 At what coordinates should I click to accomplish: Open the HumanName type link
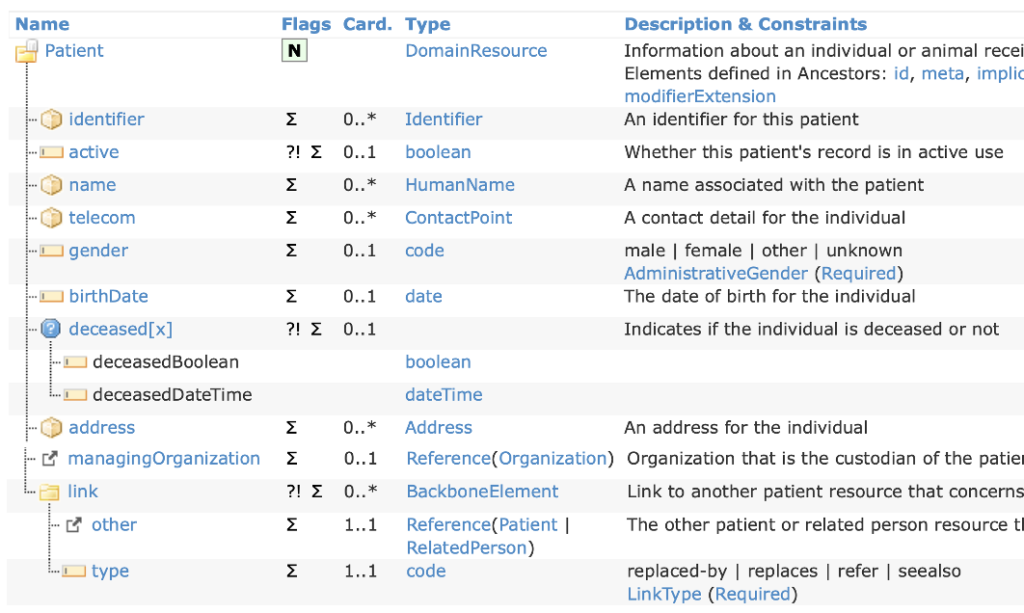[x=458, y=184]
